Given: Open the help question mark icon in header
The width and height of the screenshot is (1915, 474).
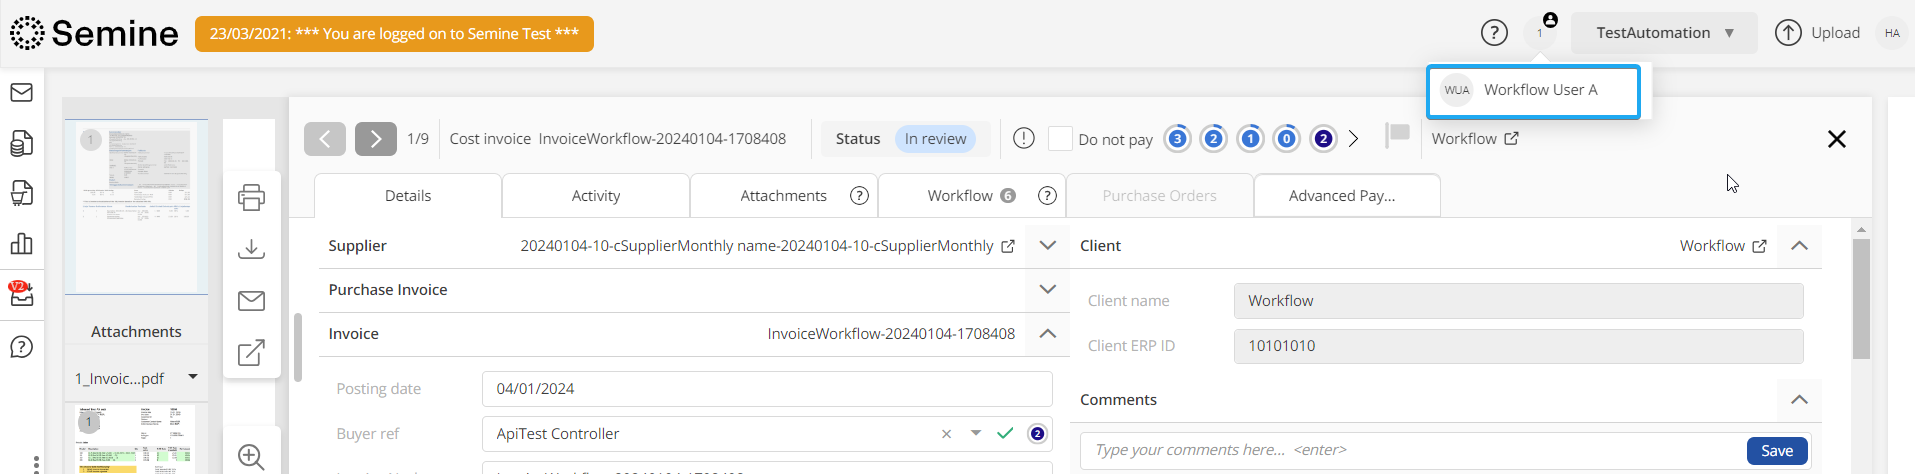Looking at the screenshot, I should pyautogui.click(x=1493, y=33).
